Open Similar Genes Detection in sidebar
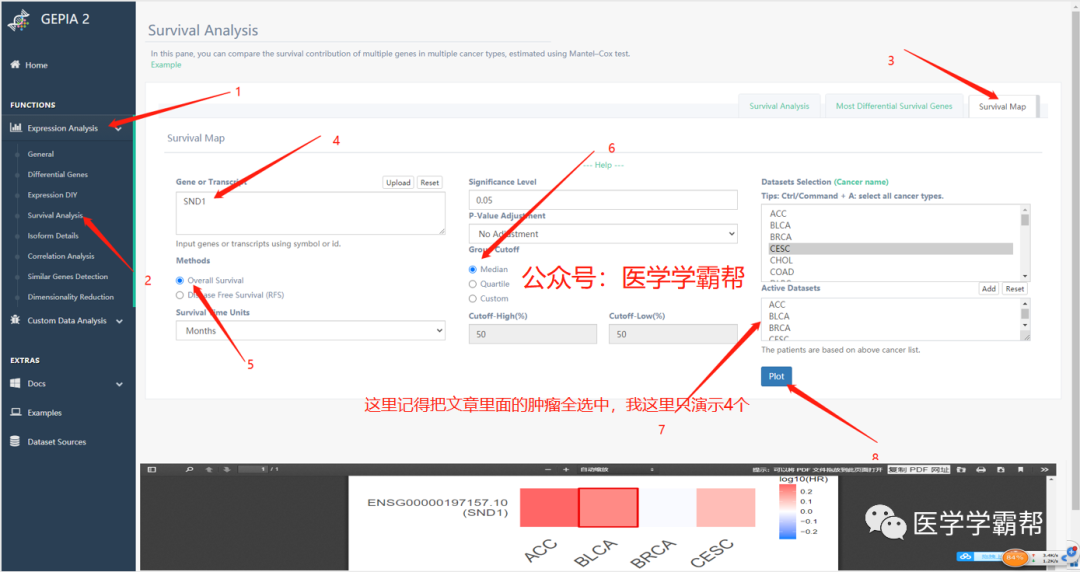The width and height of the screenshot is (1080, 572). pyautogui.click(x=68, y=276)
